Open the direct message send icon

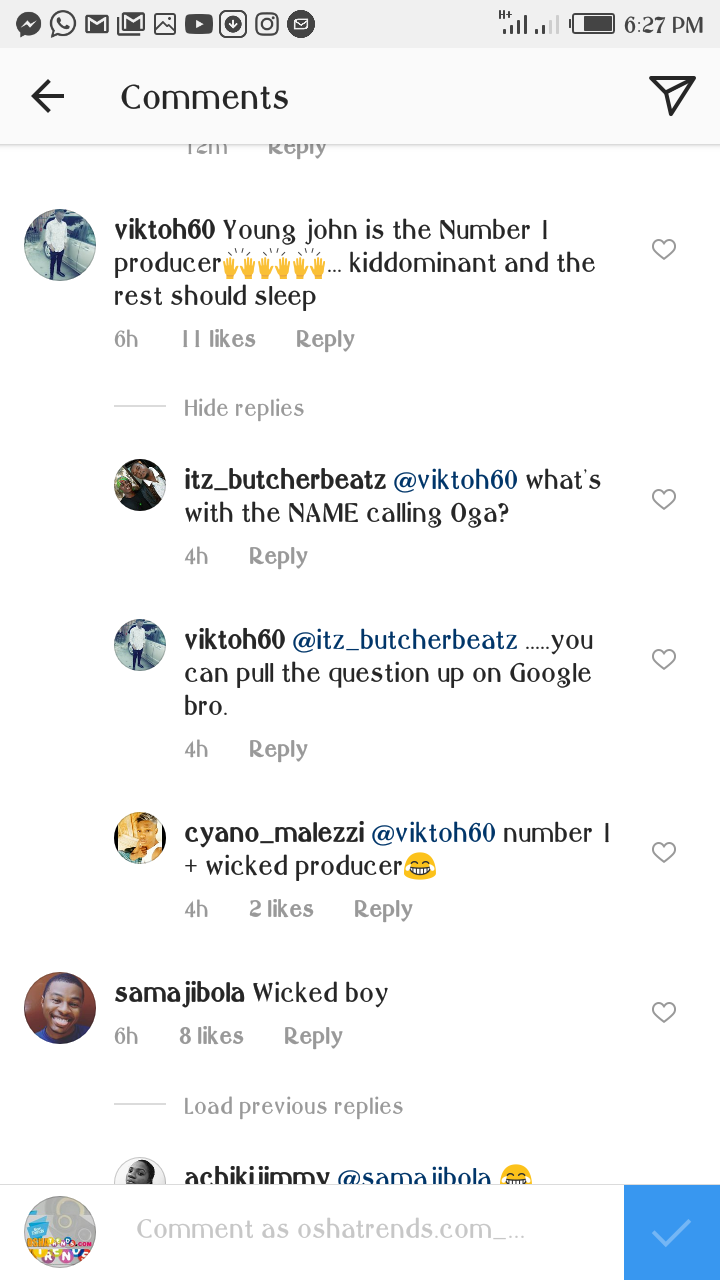[672, 96]
